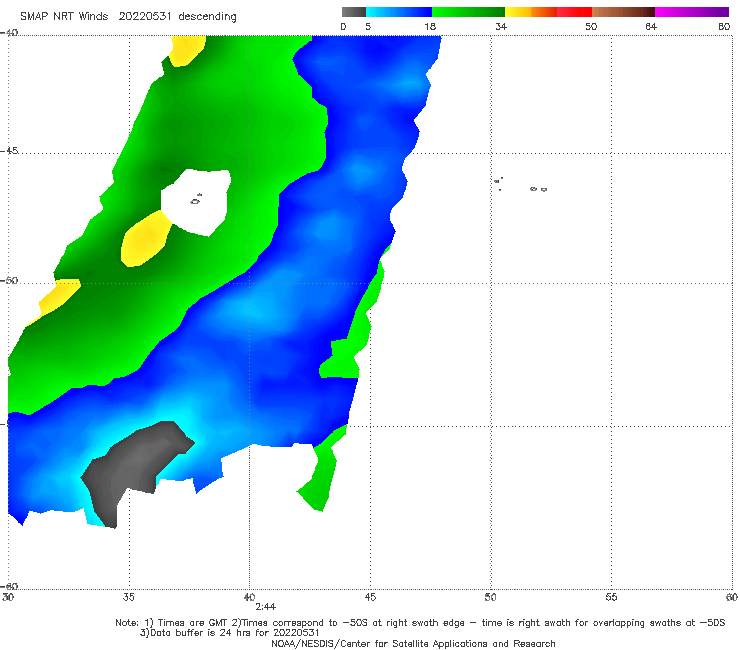Click the longitude axis label '45' on the bottom axis
The image size is (740, 650).
tap(370, 597)
